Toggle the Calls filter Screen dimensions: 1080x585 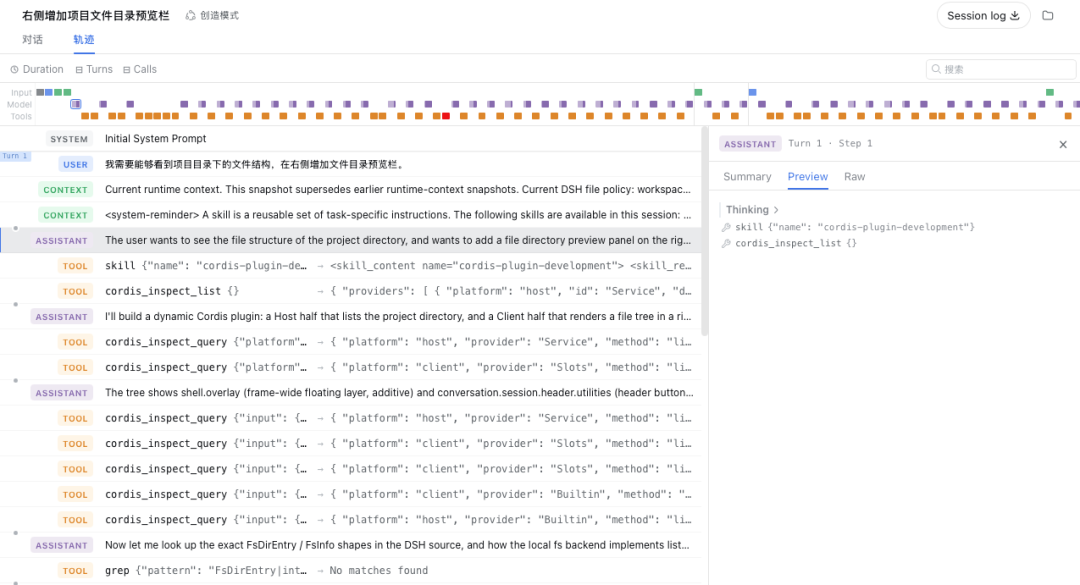tap(140, 69)
